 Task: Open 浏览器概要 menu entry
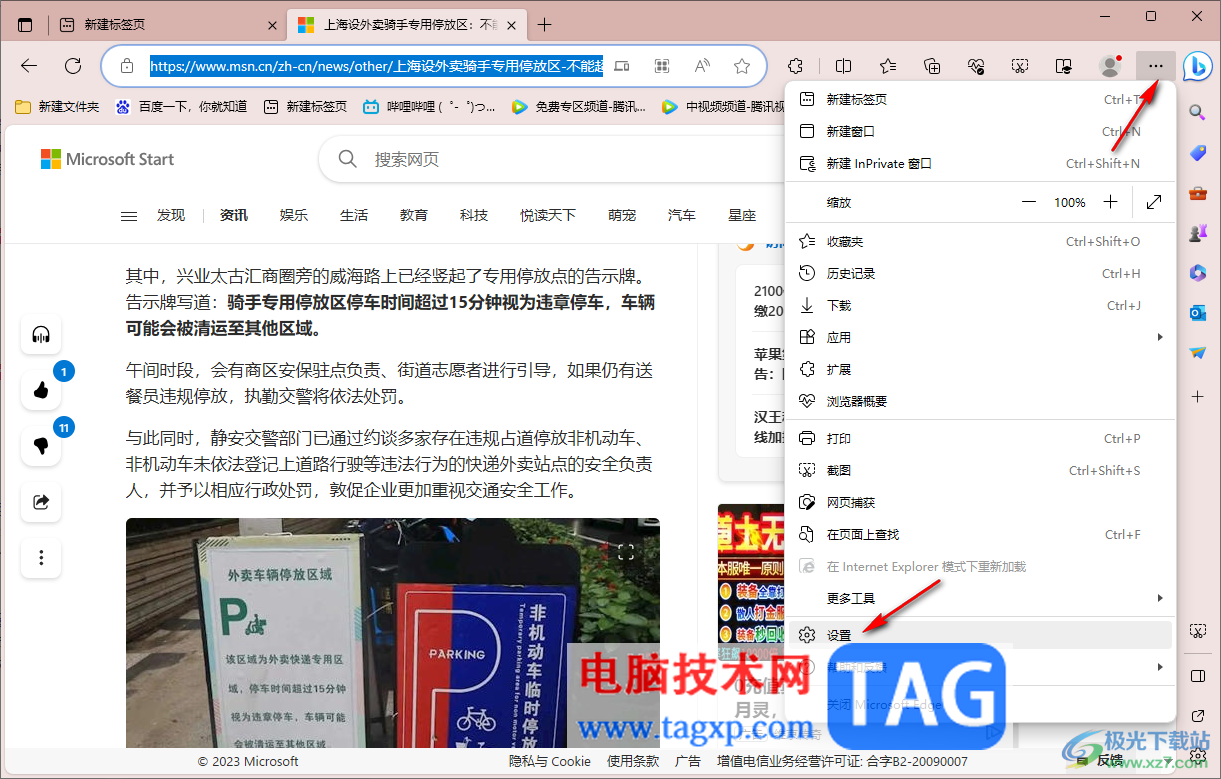pyautogui.click(x=981, y=401)
